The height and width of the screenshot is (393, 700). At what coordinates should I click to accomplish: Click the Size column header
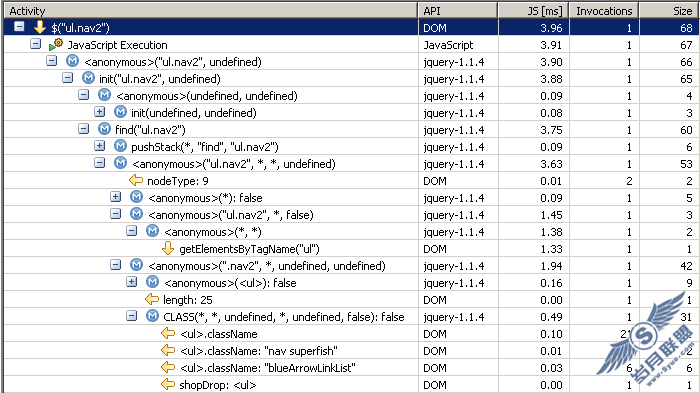(x=668, y=11)
